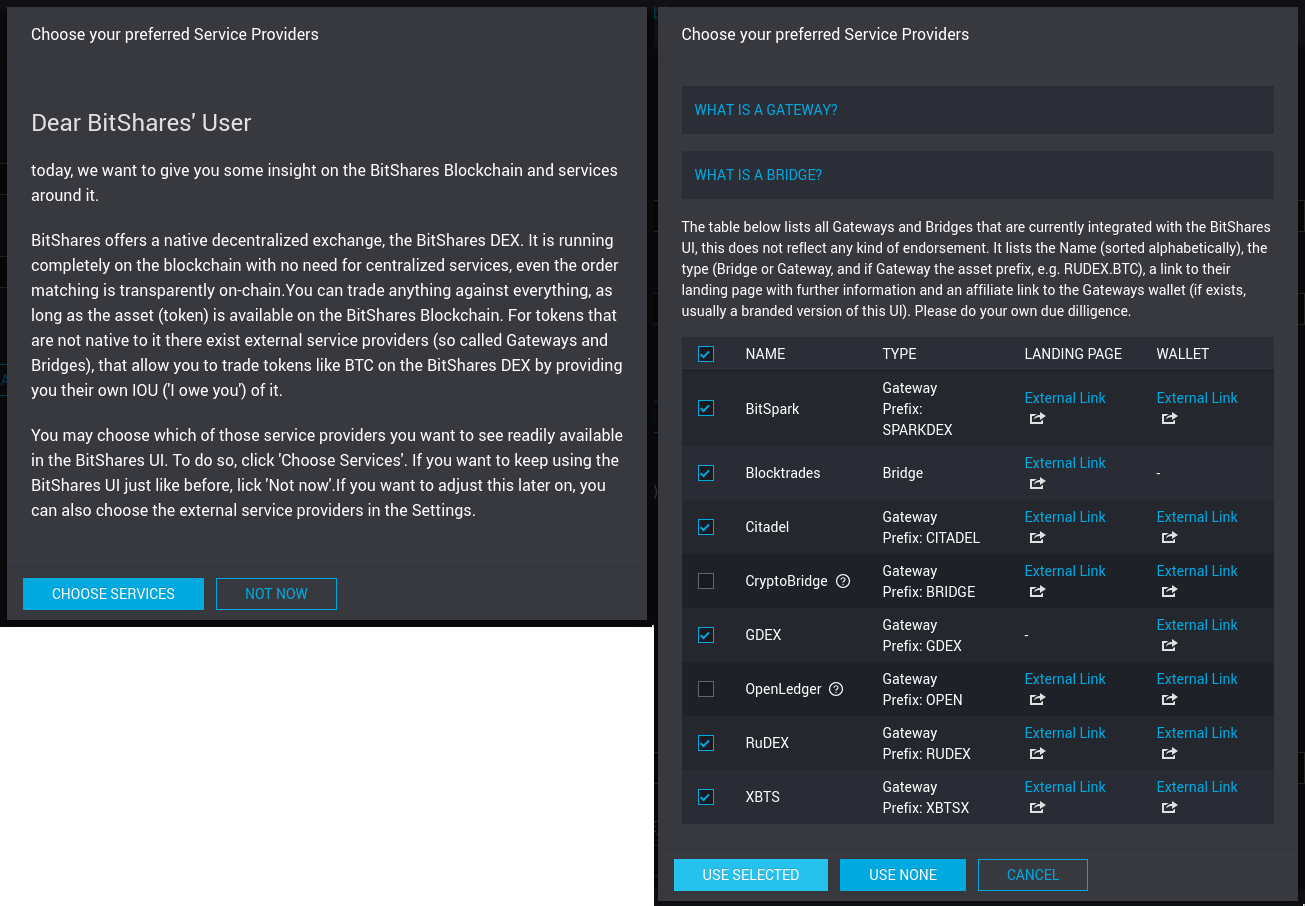Click the RuDEX name cell
This screenshot has height=906, width=1305.
(767, 743)
